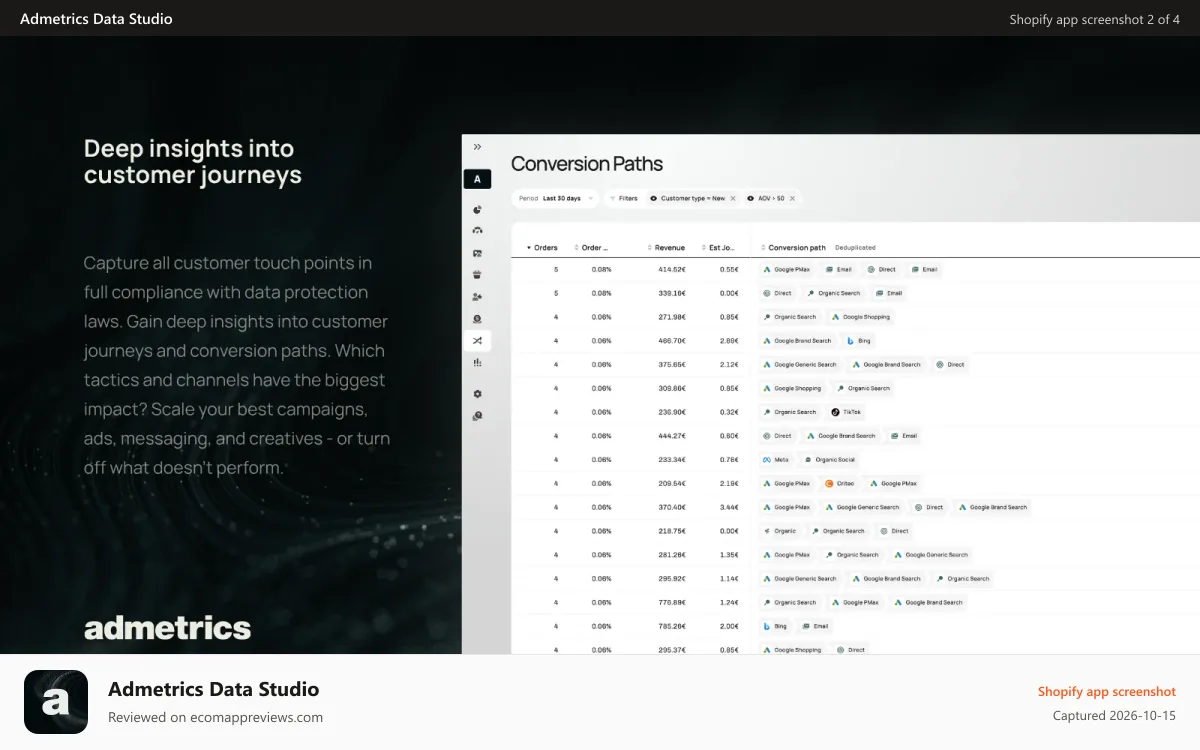Image resolution: width=1200 pixels, height=750 pixels.
Task: Expand the sidebar with the double-chevron icon
Action: tap(477, 147)
